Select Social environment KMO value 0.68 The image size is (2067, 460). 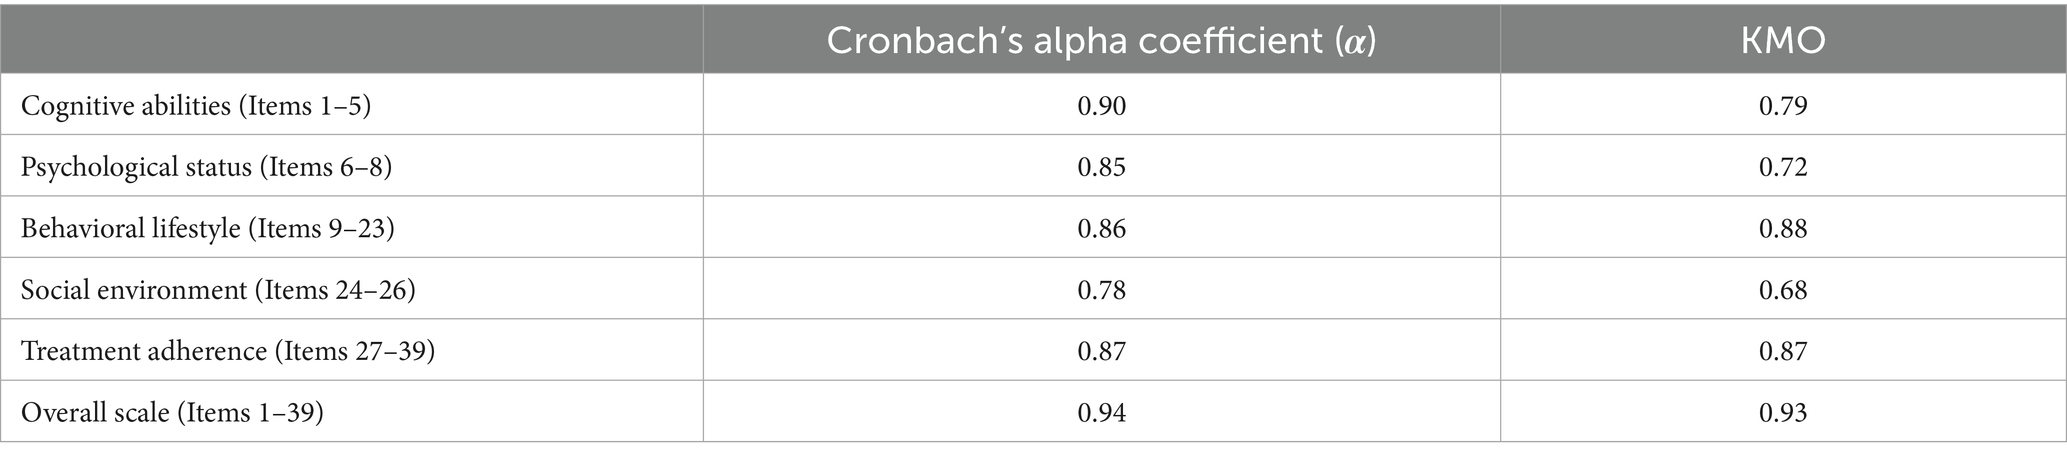point(1783,290)
